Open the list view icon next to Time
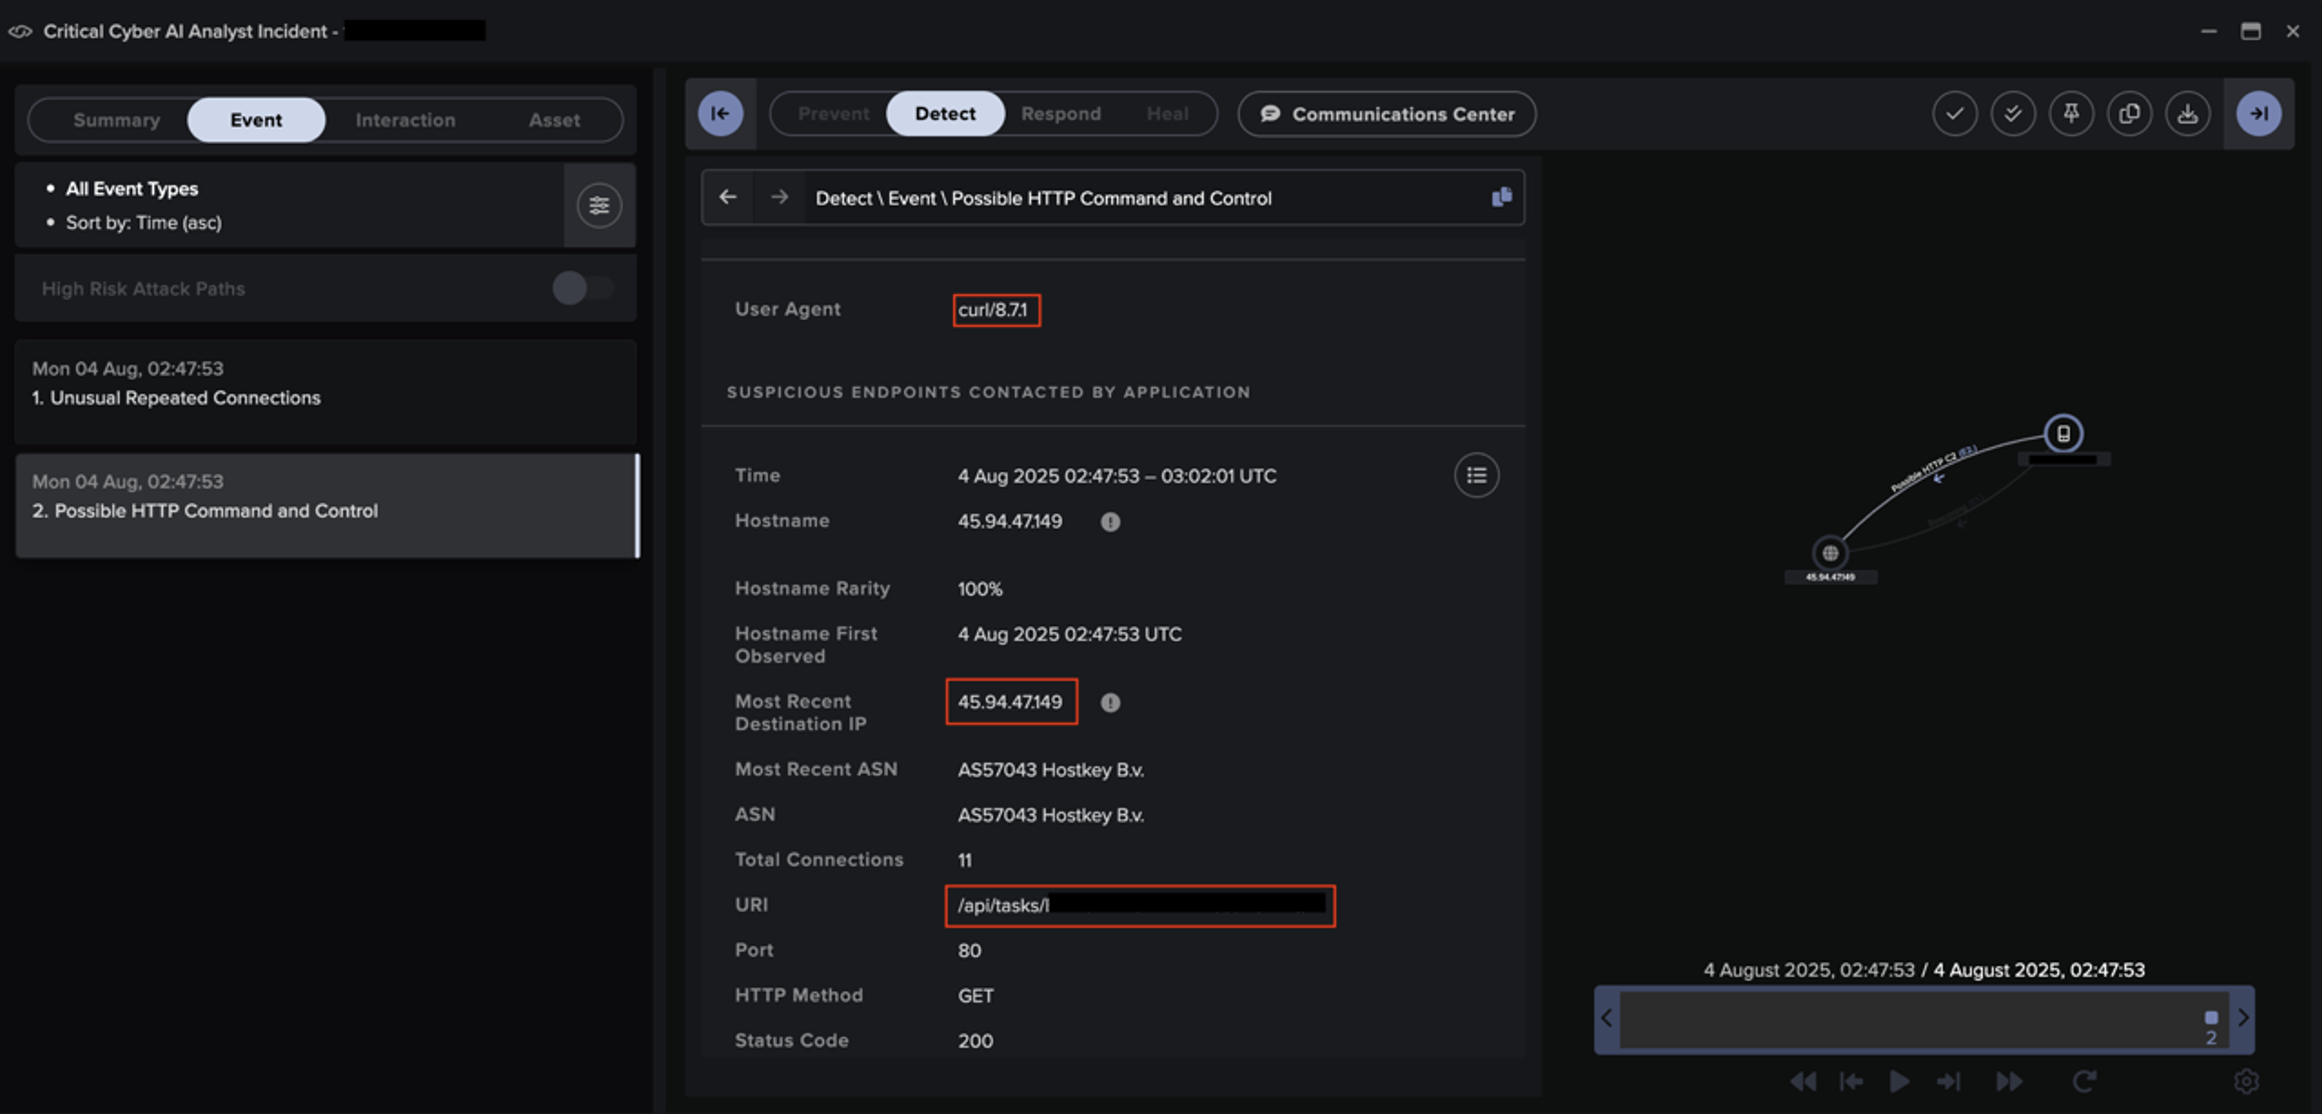This screenshot has width=2322, height=1114. coord(1476,475)
